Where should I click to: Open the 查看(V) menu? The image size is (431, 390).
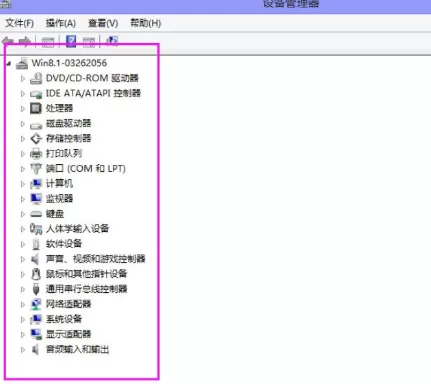coord(103,23)
